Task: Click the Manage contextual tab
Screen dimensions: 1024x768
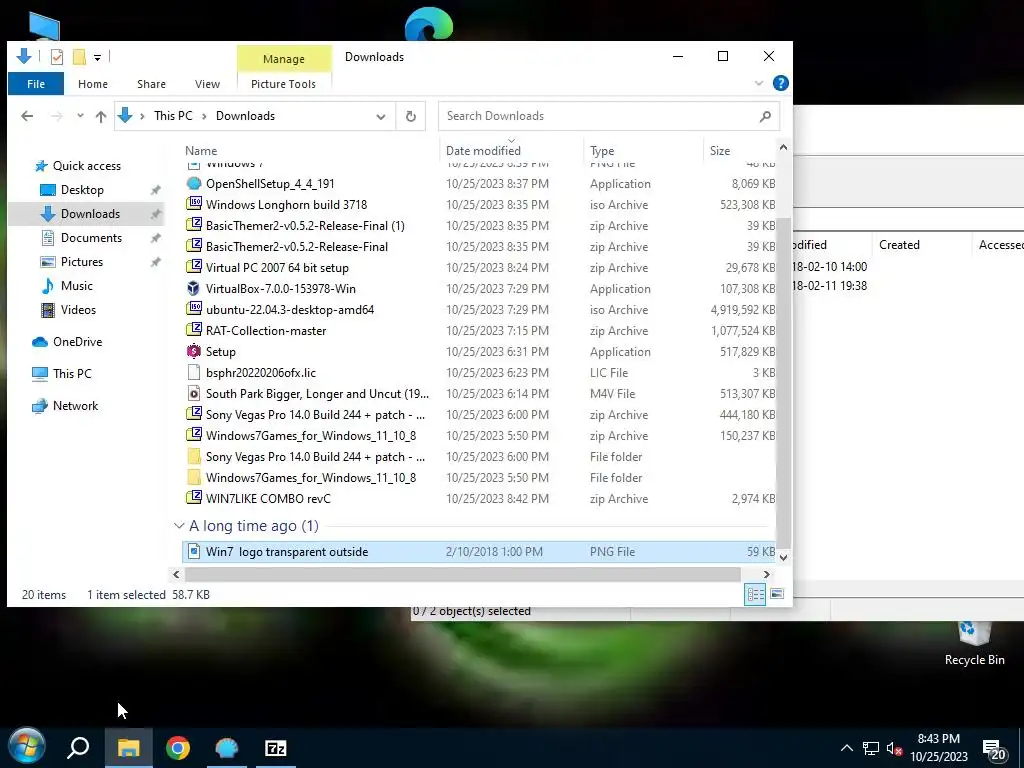Action: [283, 59]
